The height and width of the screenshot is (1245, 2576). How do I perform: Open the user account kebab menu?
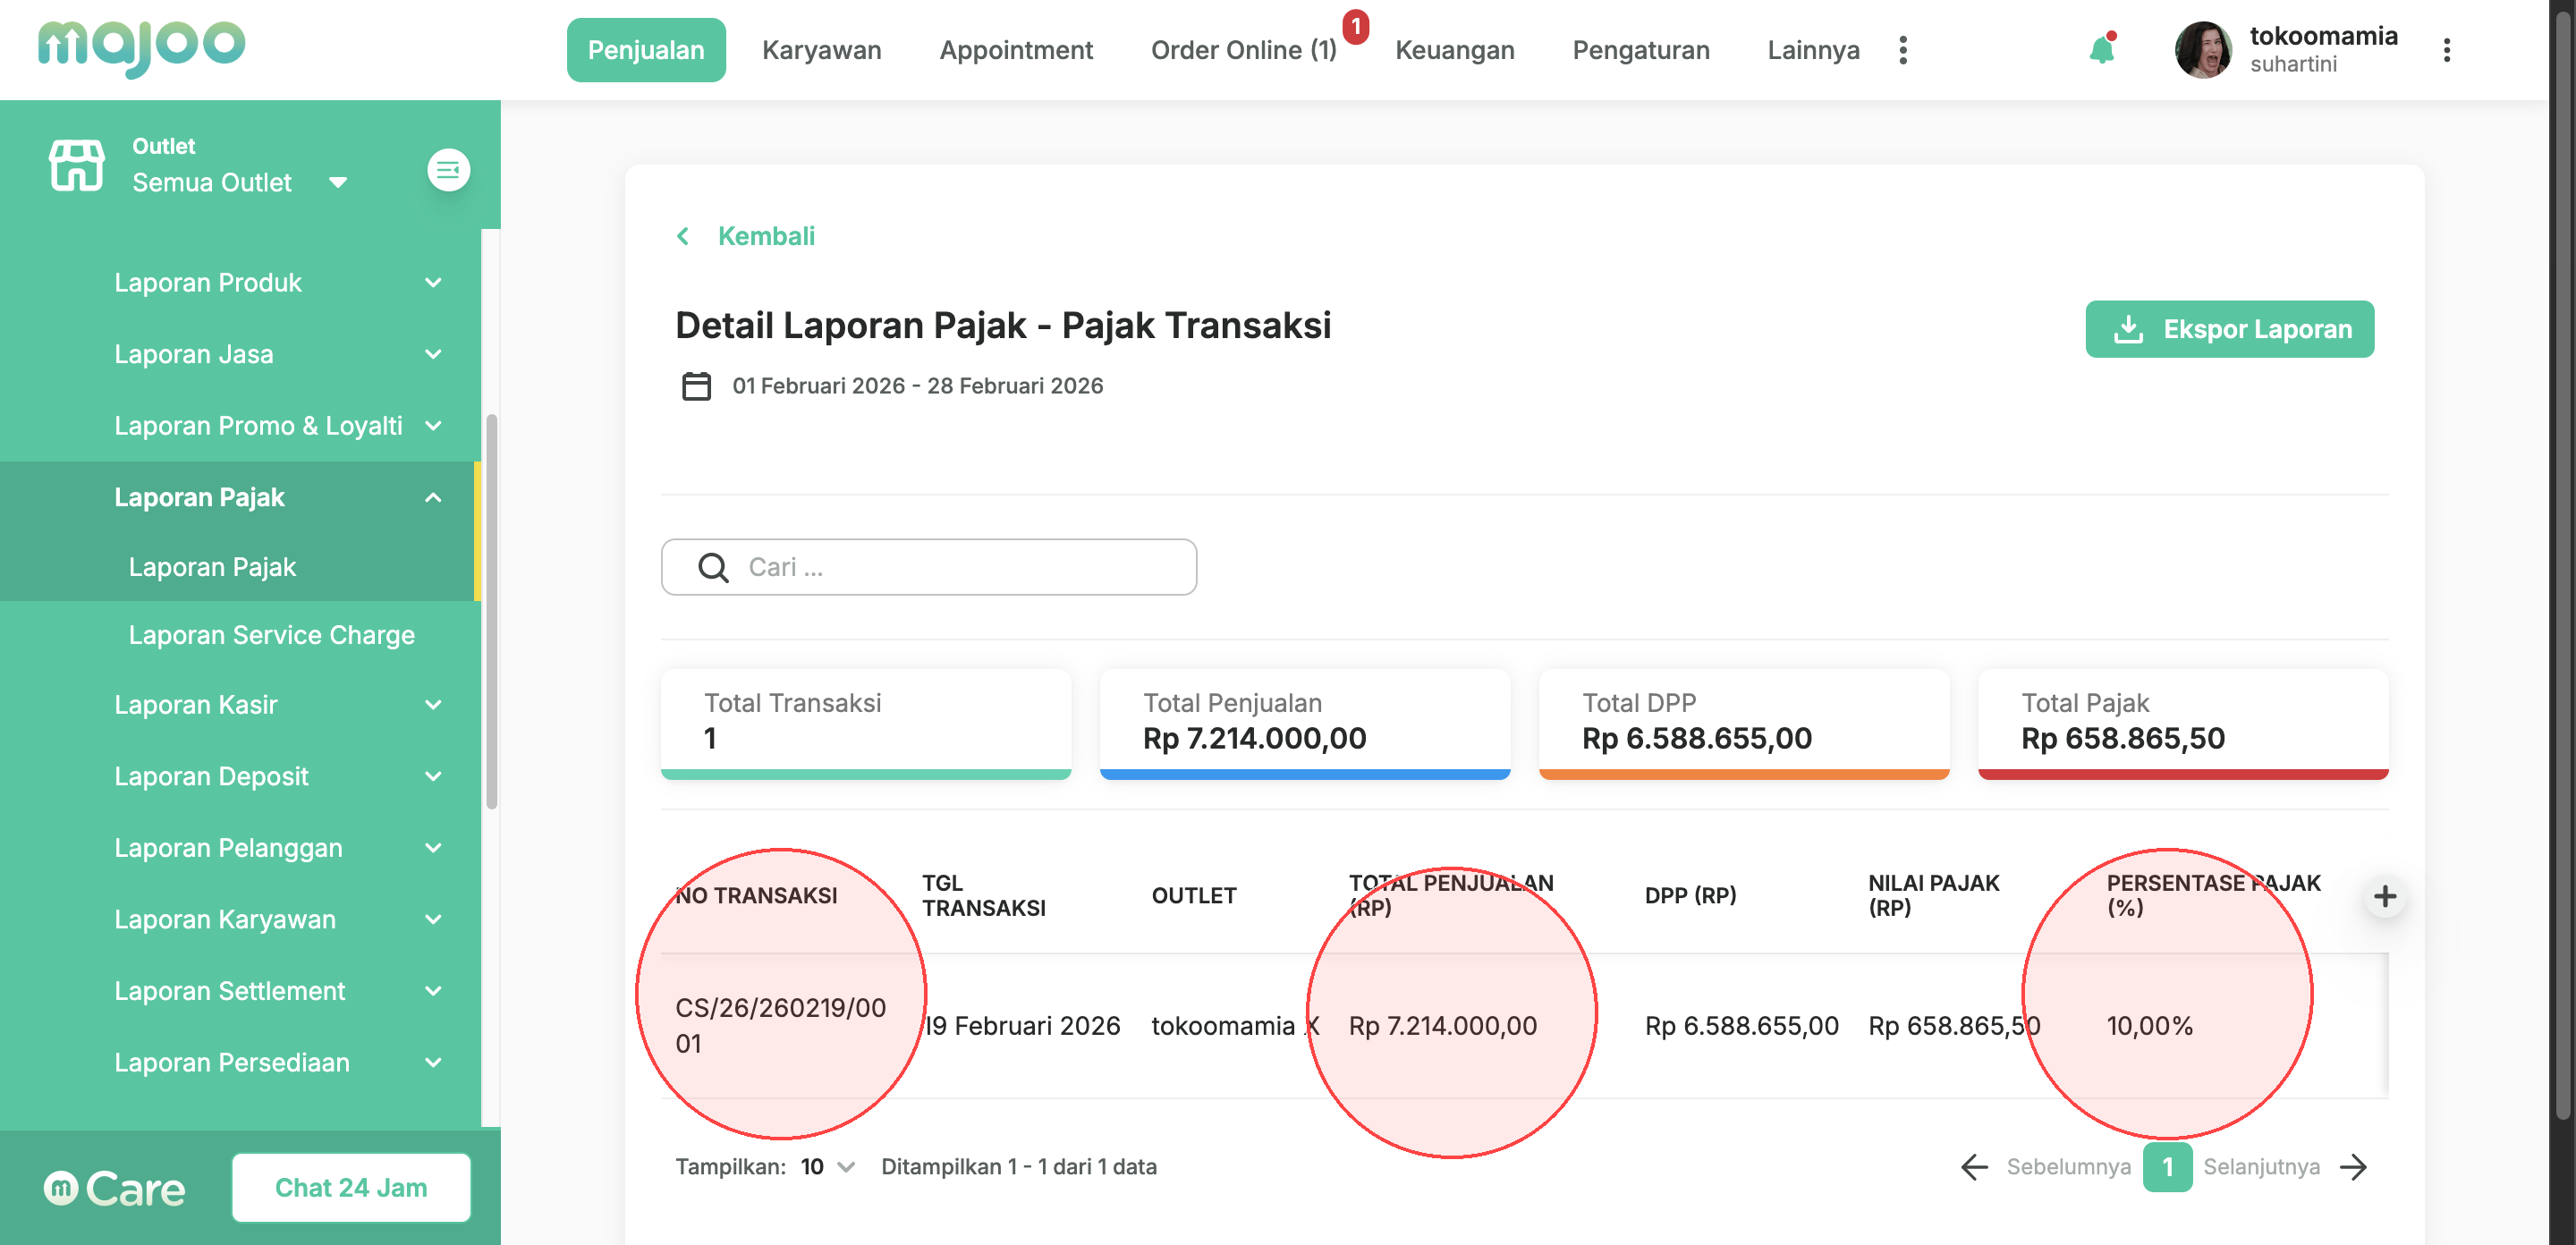point(2446,50)
